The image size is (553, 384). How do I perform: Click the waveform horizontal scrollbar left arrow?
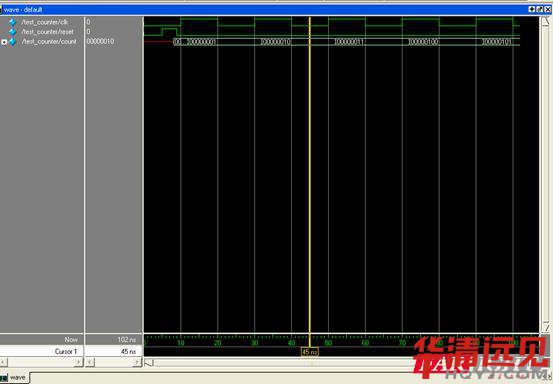pos(149,362)
